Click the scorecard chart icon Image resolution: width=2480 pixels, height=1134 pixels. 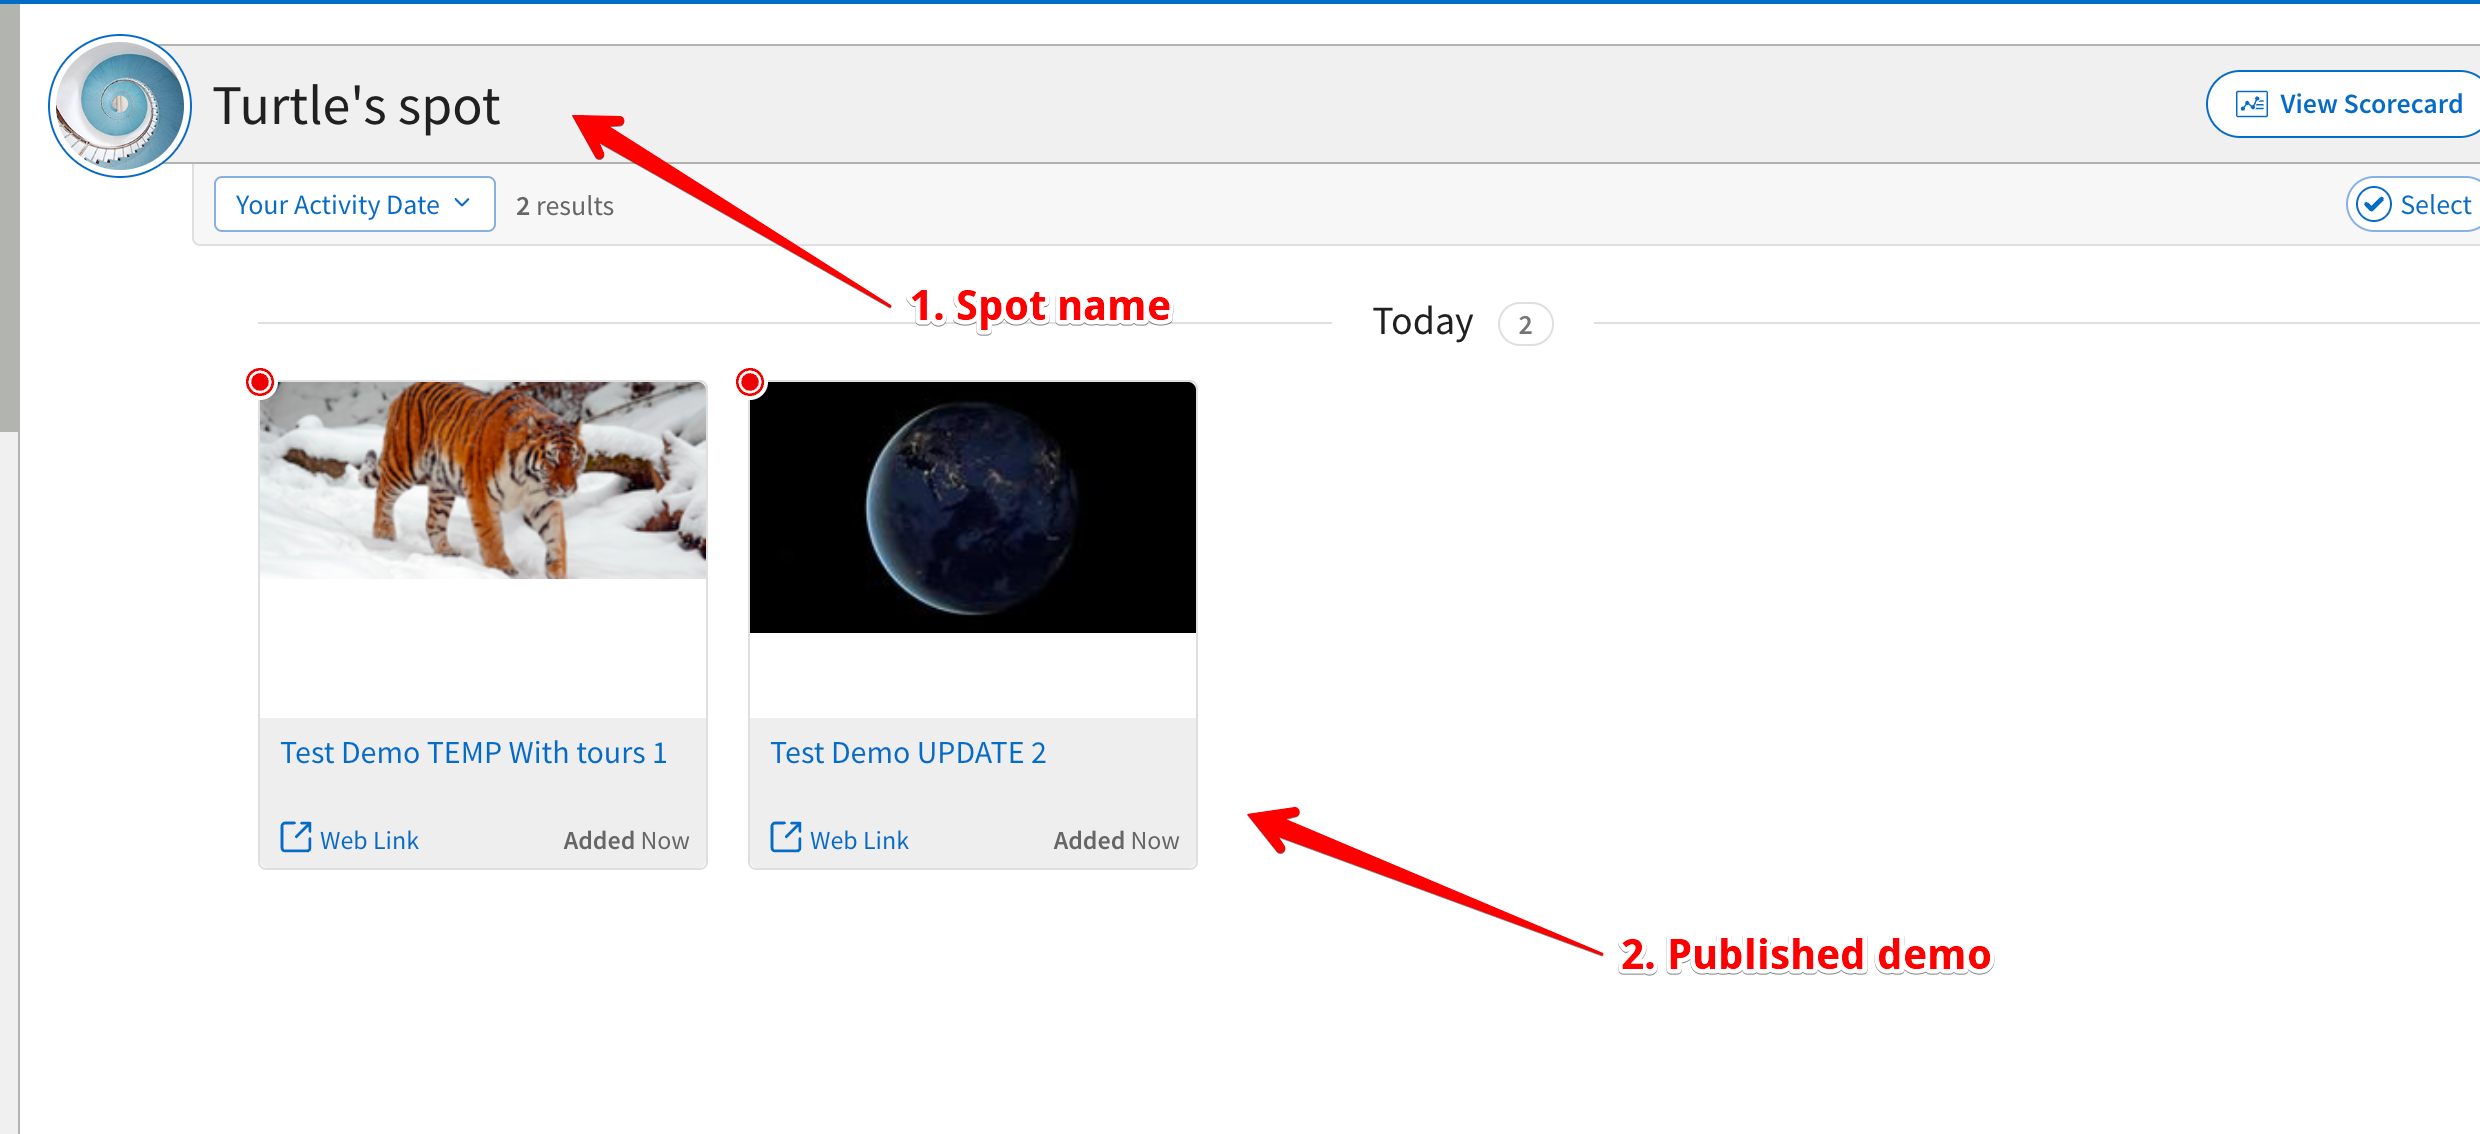[2251, 104]
